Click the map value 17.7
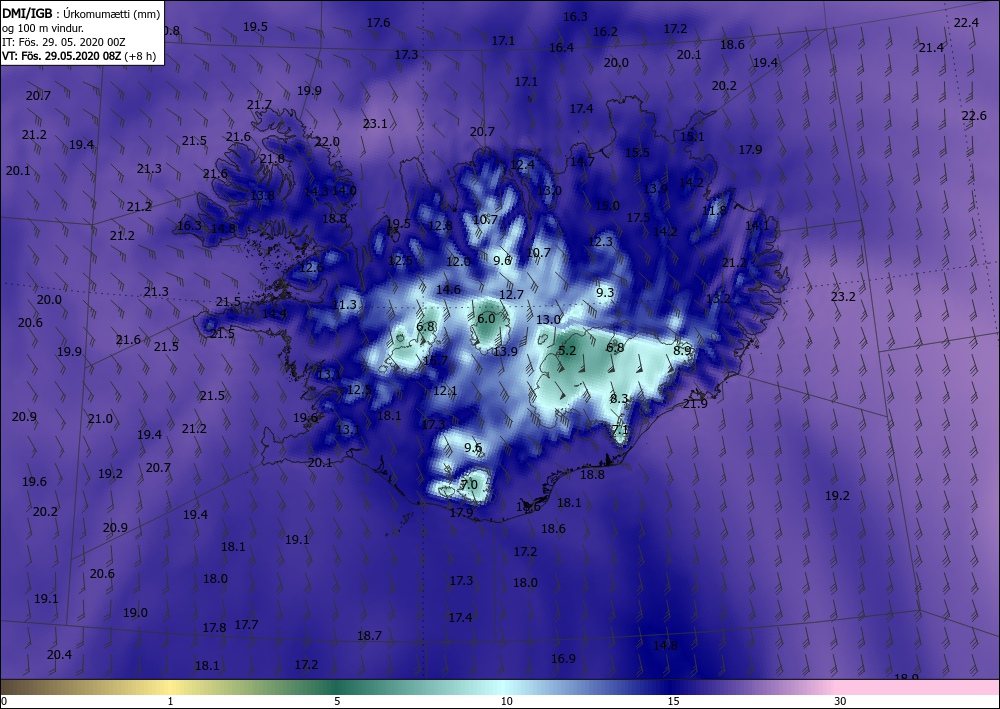 pyautogui.click(x=246, y=625)
